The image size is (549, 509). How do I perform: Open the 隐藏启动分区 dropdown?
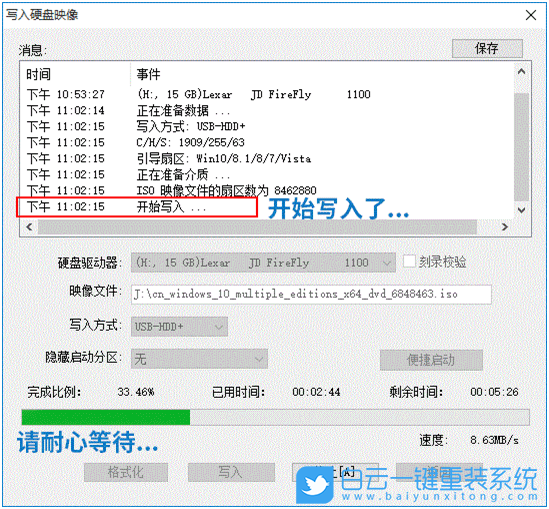click(x=199, y=359)
